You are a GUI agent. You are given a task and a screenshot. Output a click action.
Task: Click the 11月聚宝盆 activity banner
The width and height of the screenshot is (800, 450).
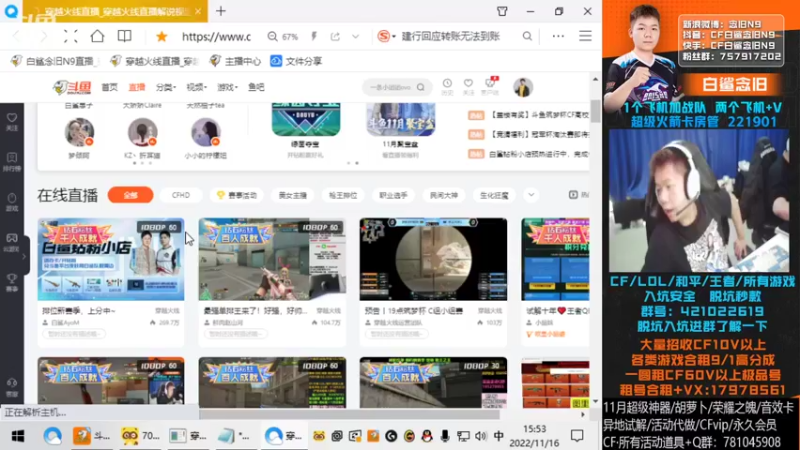pyautogui.click(x=401, y=120)
